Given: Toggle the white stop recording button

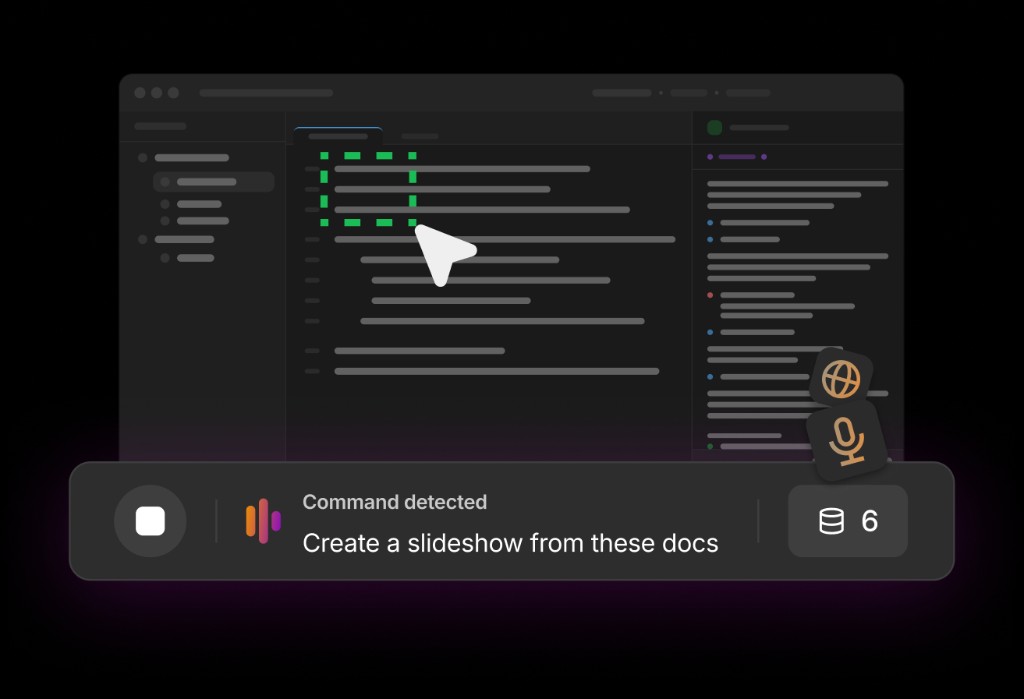Looking at the screenshot, I should [x=150, y=521].
